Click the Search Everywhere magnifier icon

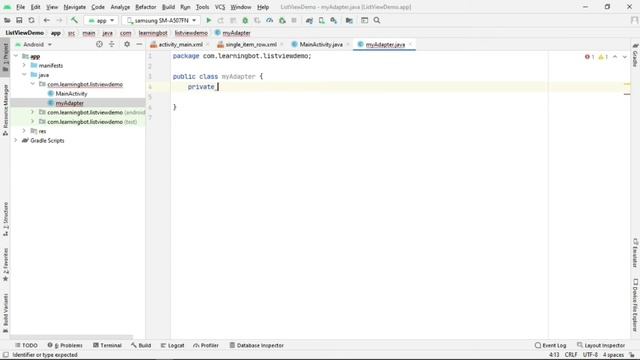377,20
